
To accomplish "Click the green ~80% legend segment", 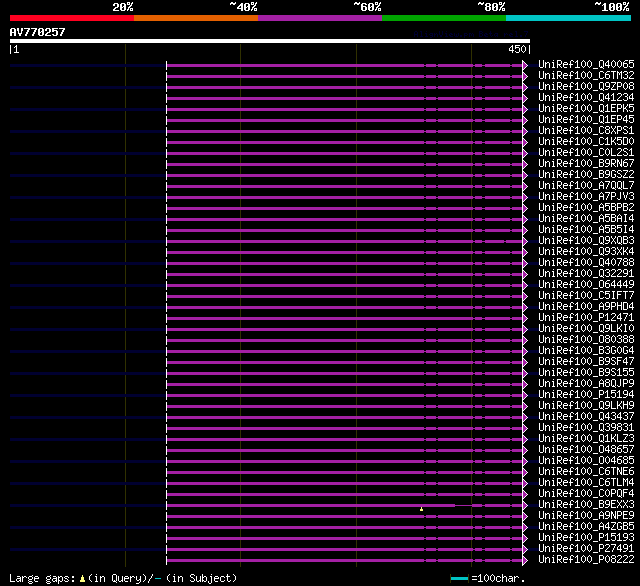I will [x=444, y=18].
